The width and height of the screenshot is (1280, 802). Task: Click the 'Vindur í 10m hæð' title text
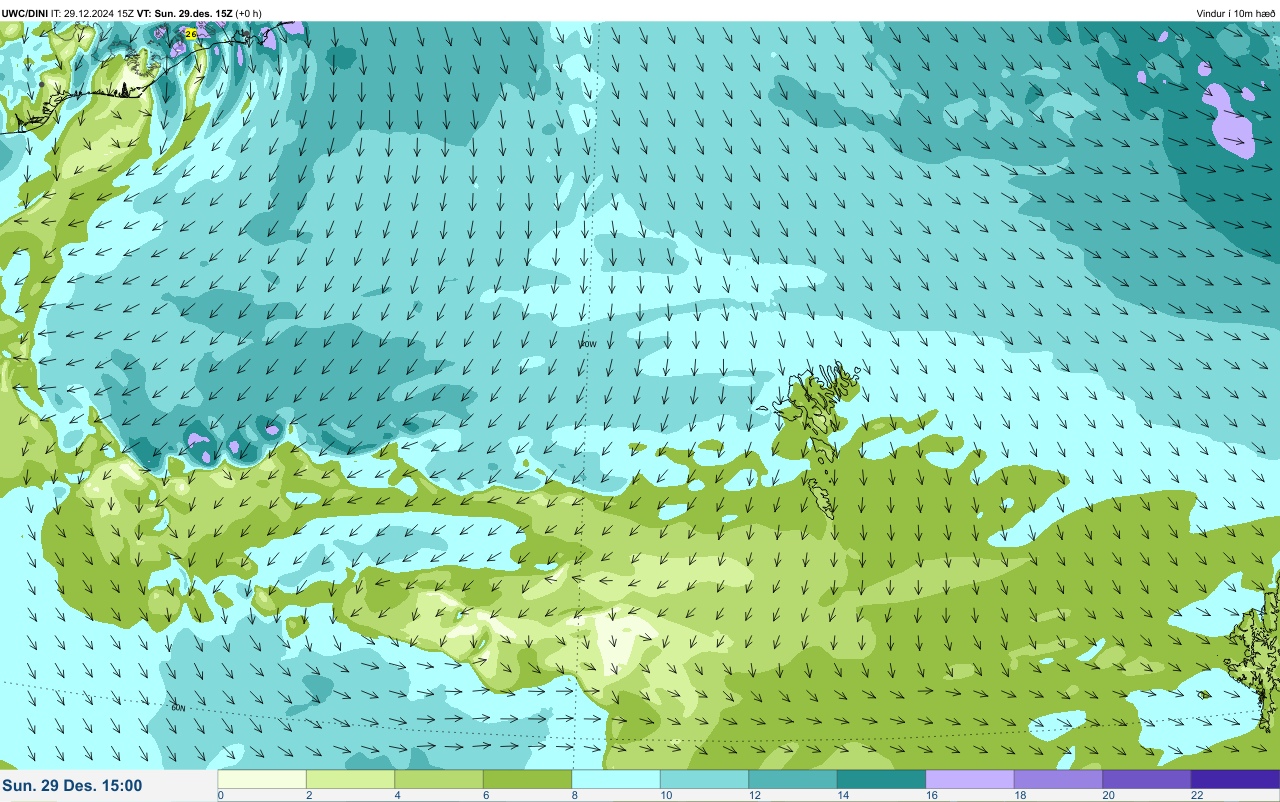[1236, 13]
